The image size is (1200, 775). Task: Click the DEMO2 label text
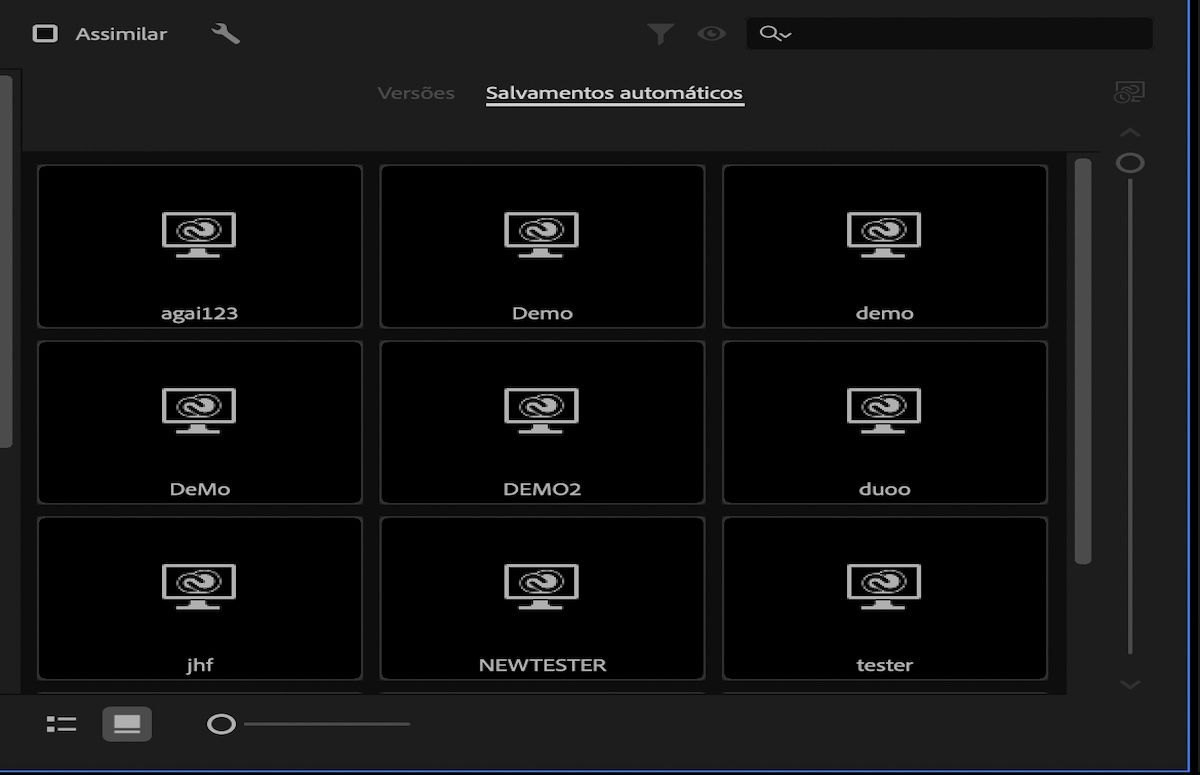542,489
